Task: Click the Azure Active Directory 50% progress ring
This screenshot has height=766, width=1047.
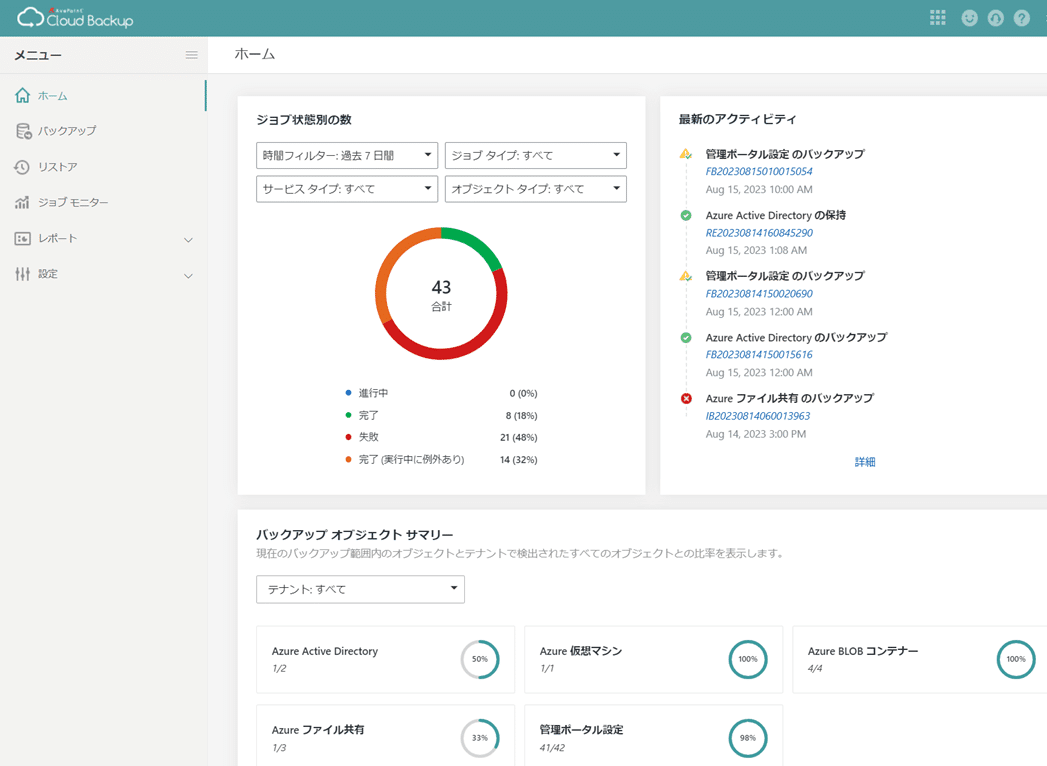Action: tap(480, 659)
